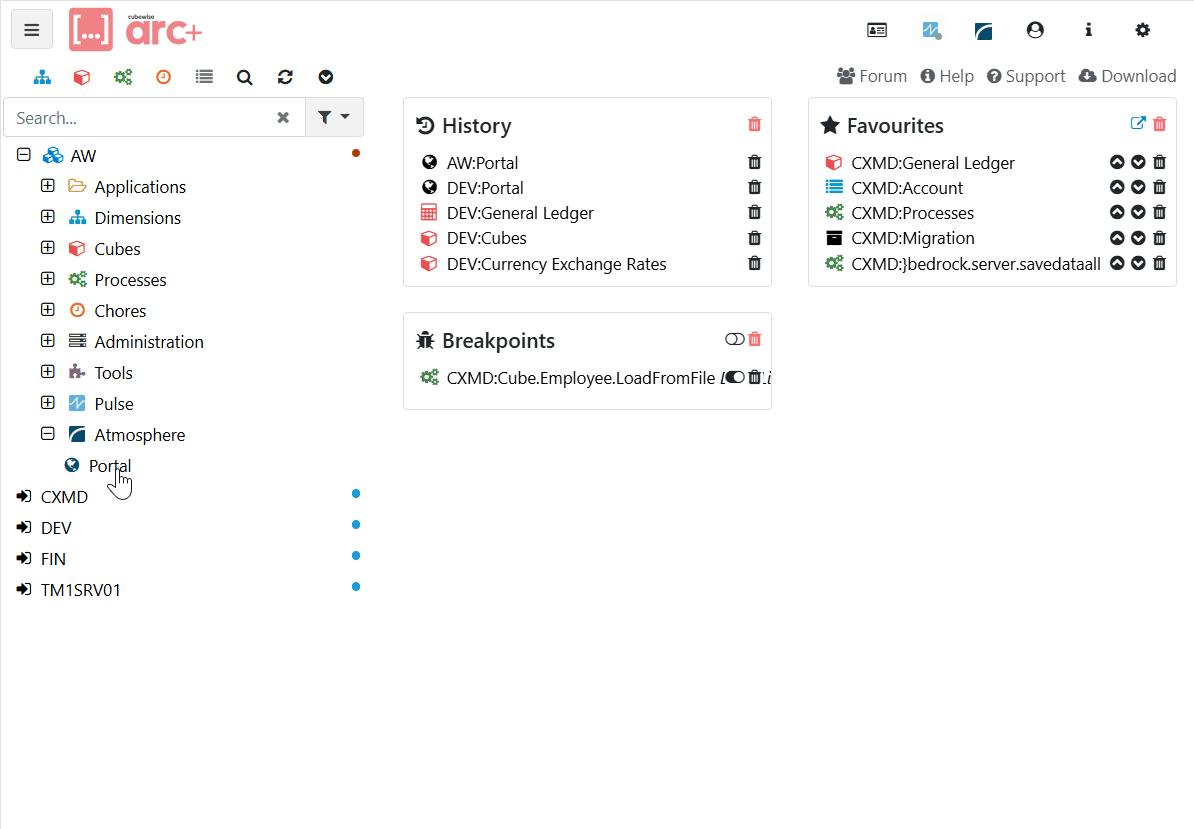The width and height of the screenshot is (1194, 829).
Task: Click the orange Chores clock toolbar icon
Action: [x=163, y=77]
